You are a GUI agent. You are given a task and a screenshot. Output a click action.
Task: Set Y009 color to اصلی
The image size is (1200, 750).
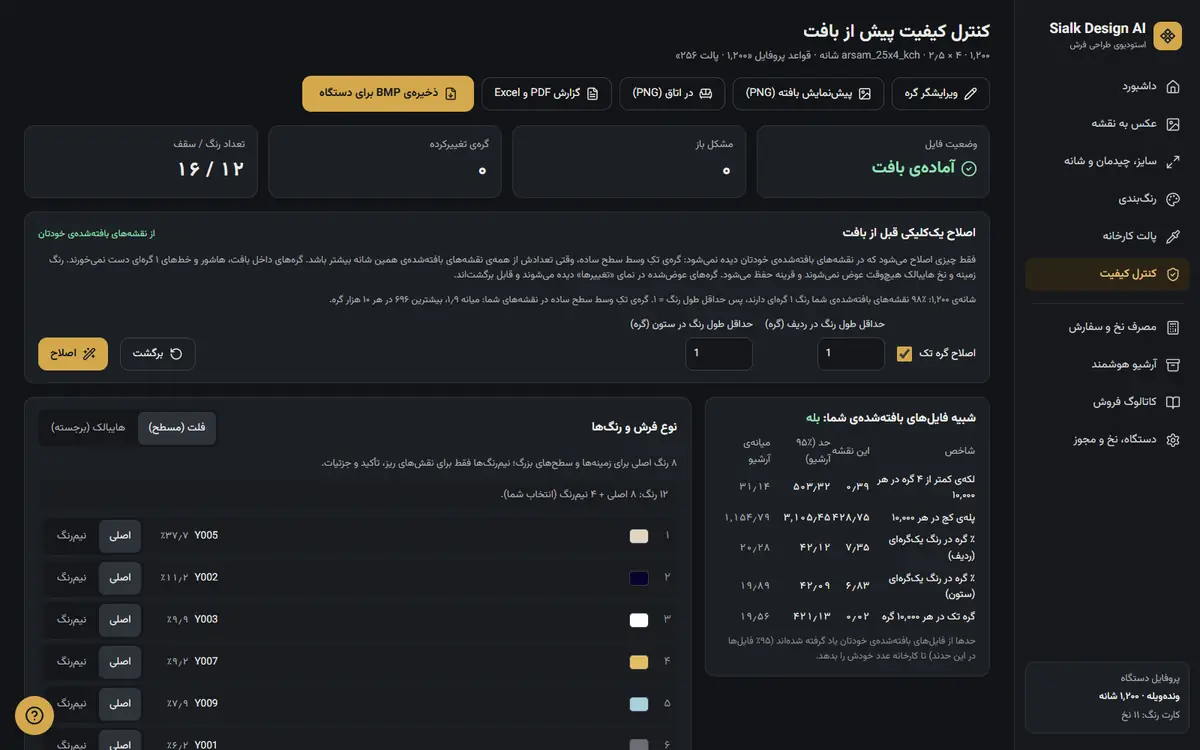[120, 704]
